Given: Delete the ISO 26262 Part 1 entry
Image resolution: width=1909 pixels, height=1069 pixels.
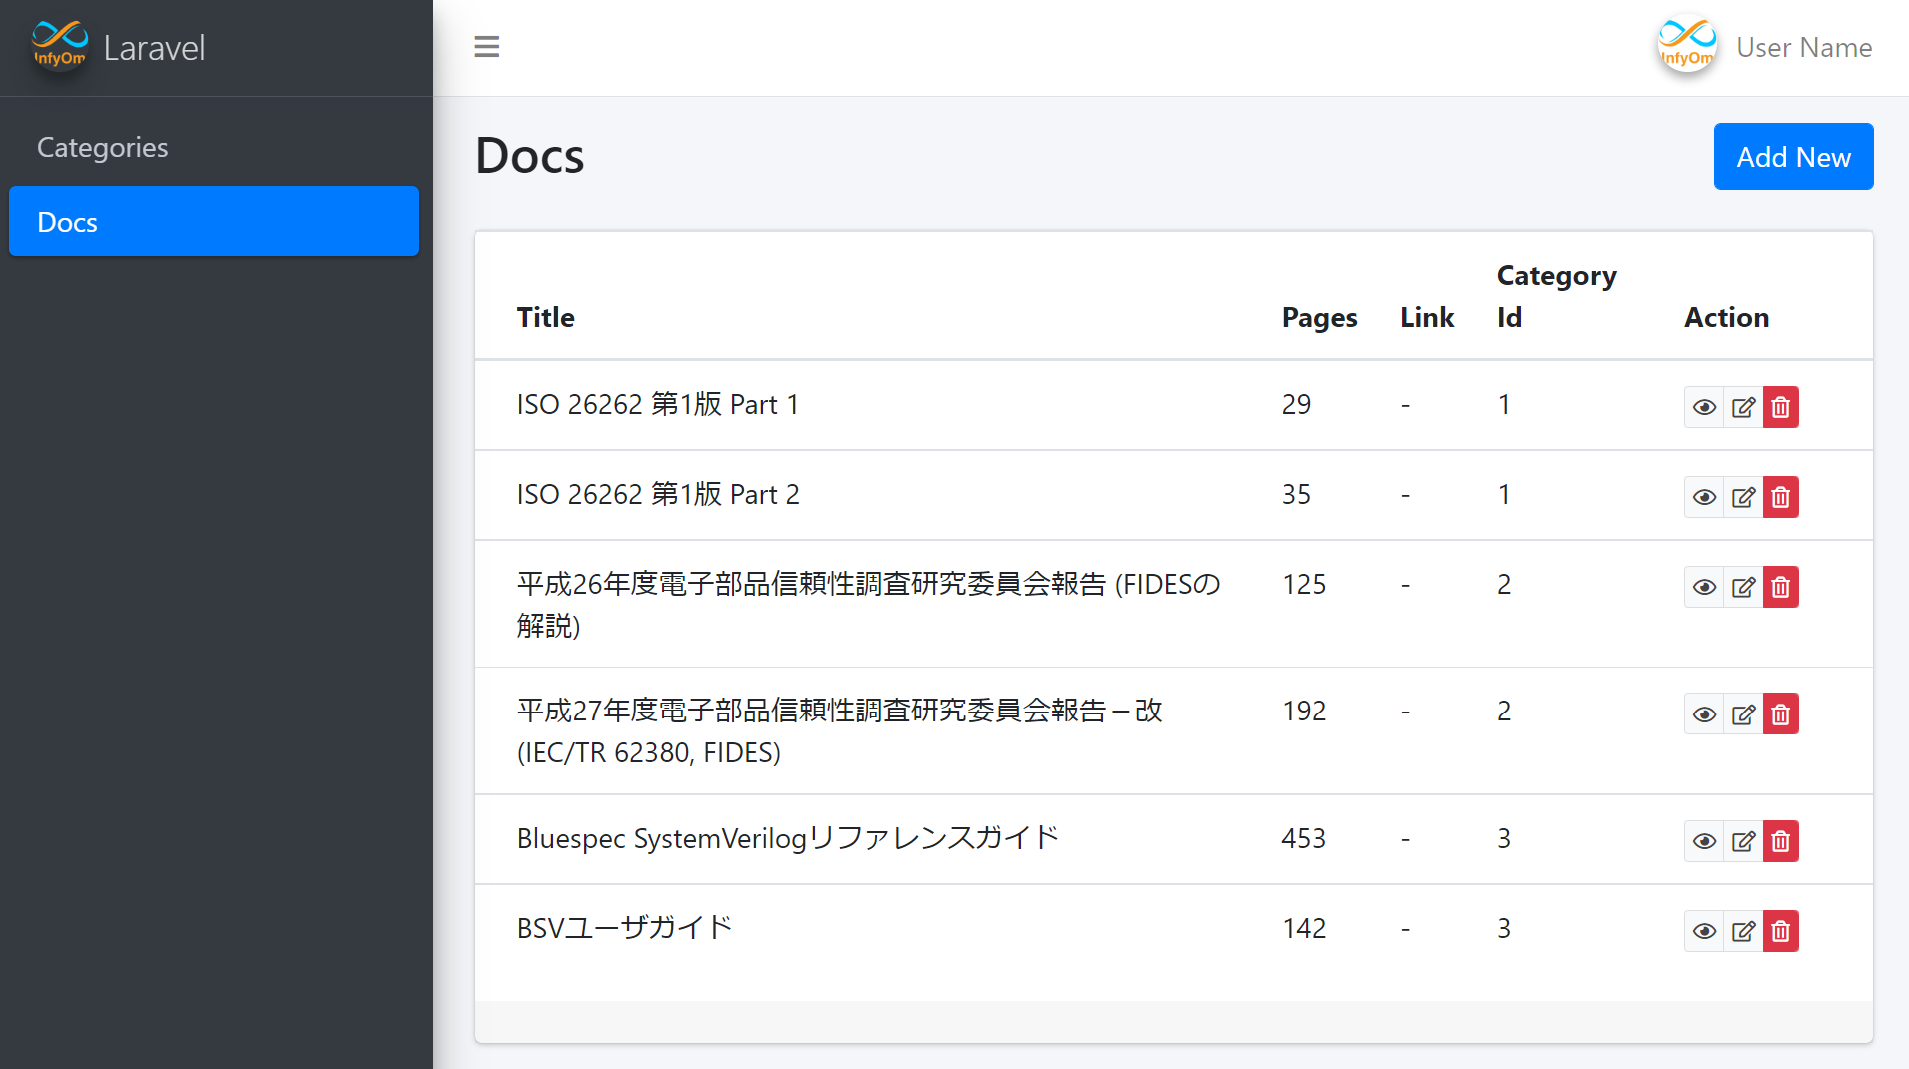Looking at the screenshot, I should tap(1781, 407).
